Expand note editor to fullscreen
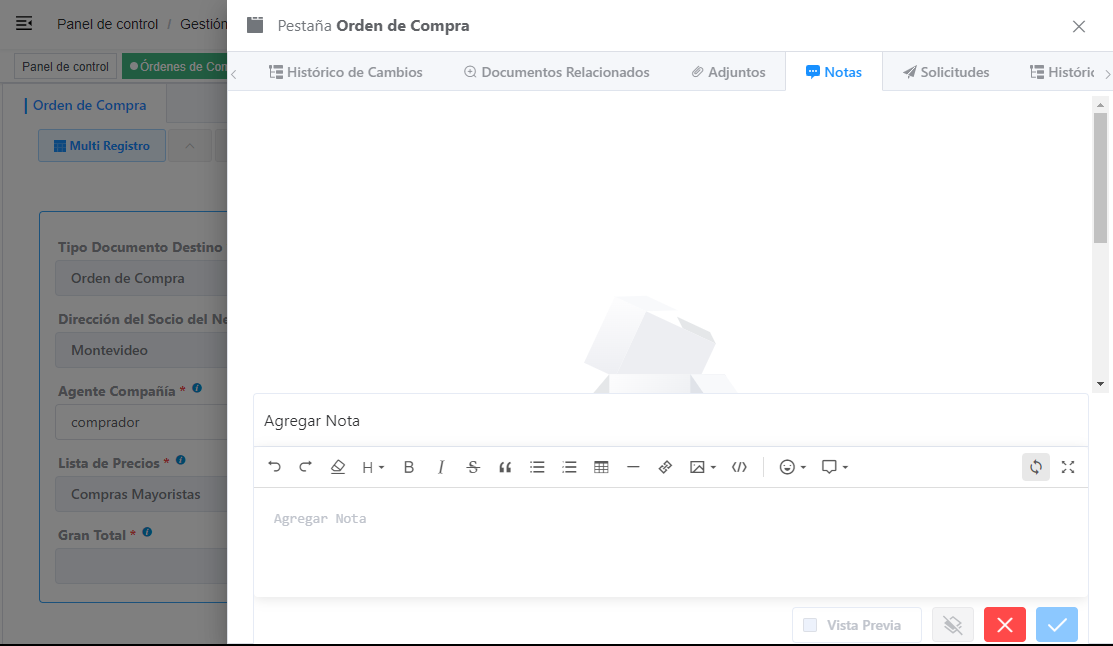The width and height of the screenshot is (1113, 646). [x=1068, y=467]
